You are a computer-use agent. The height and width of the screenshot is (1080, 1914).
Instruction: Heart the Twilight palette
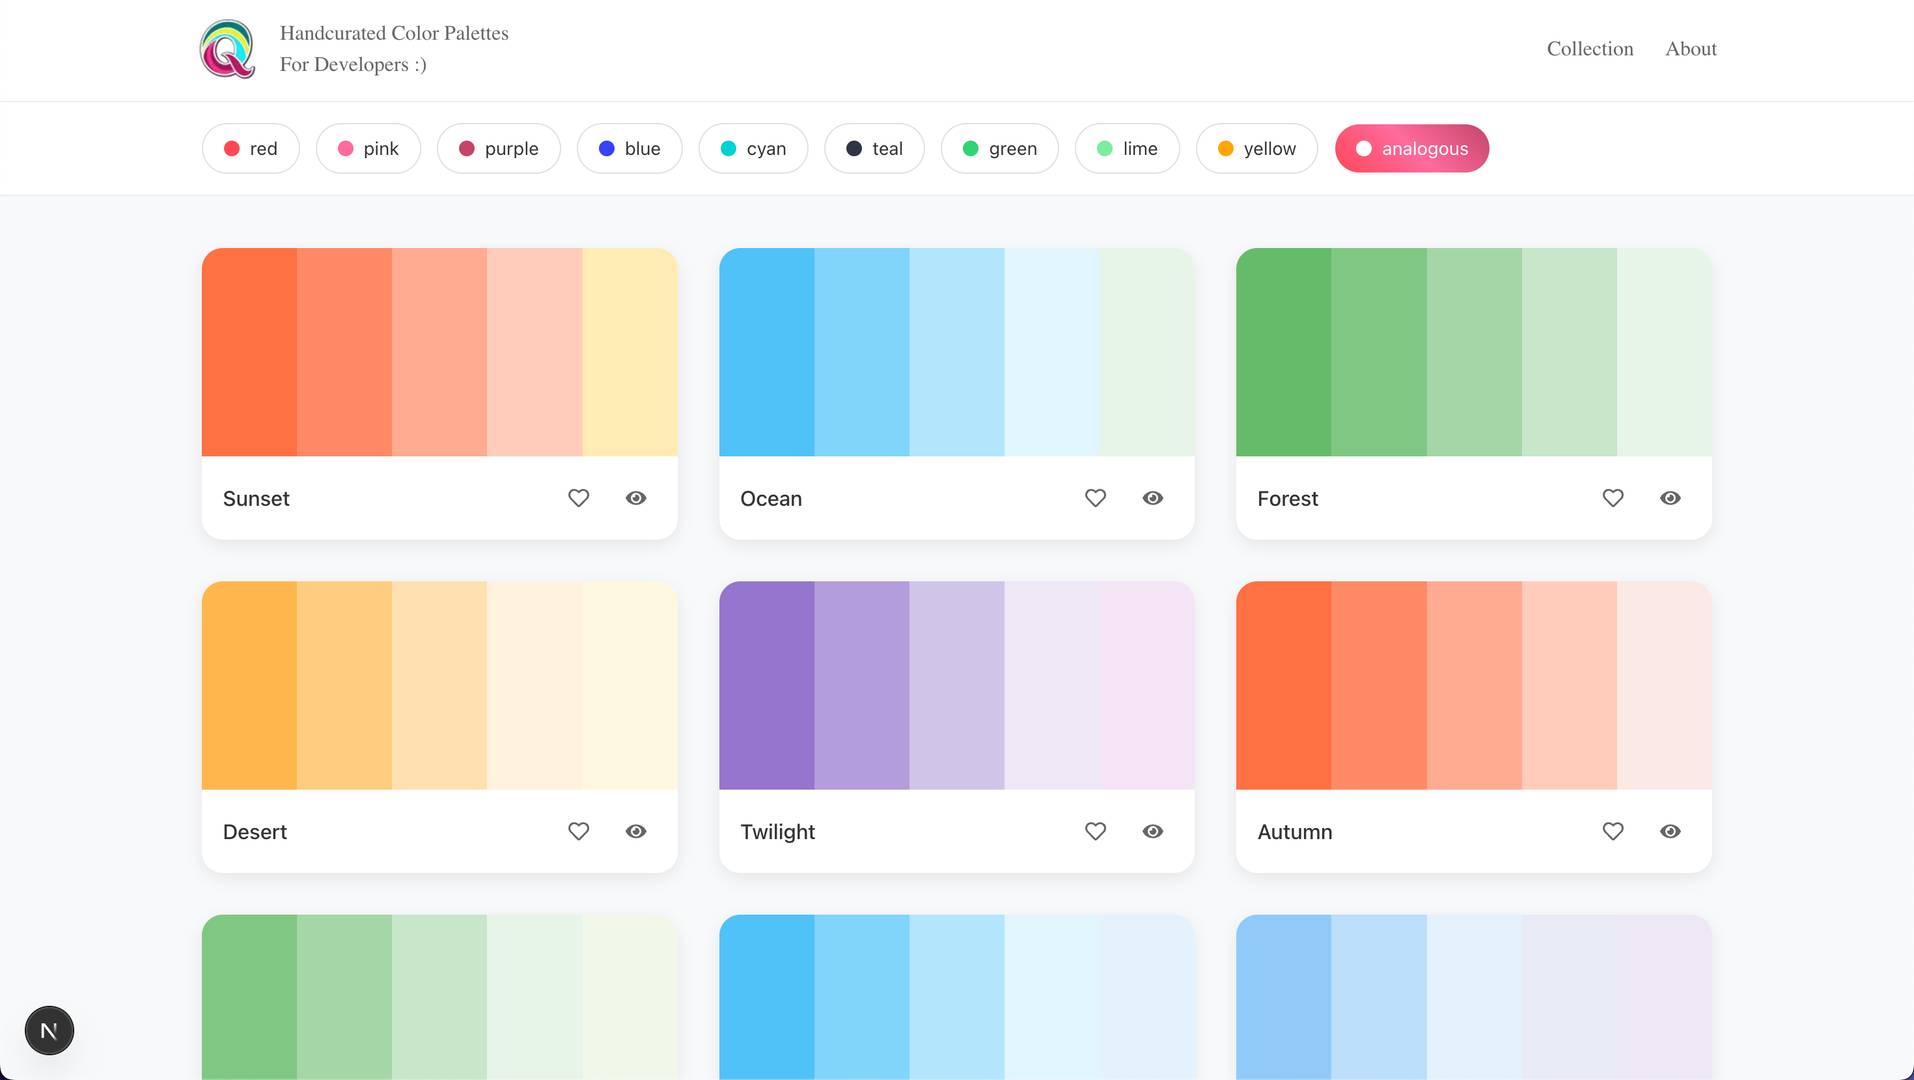[x=1095, y=831]
